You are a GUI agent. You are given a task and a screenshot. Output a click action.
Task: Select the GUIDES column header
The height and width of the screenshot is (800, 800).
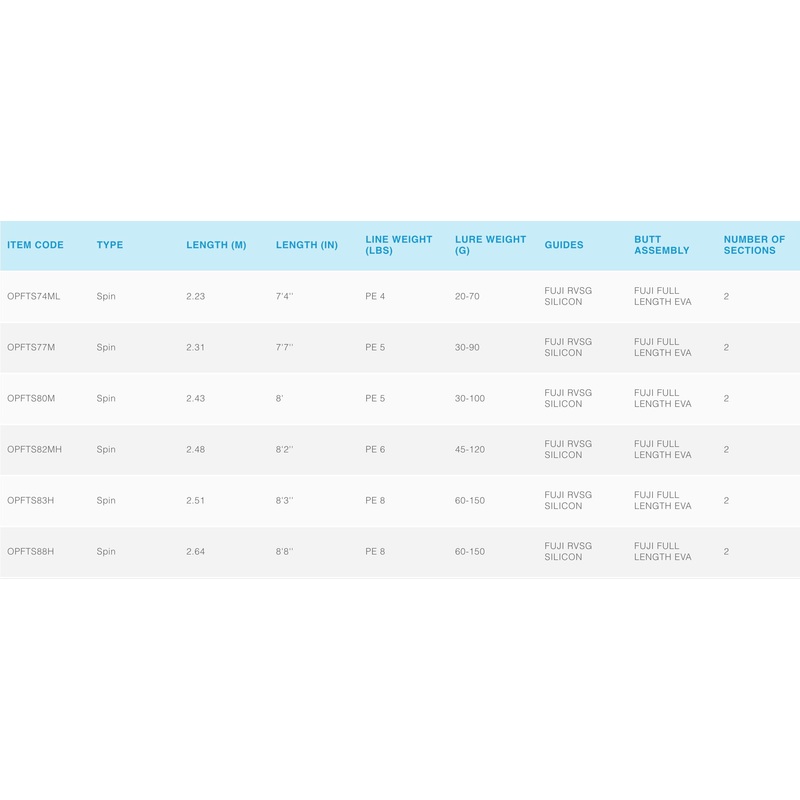[564, 245]
